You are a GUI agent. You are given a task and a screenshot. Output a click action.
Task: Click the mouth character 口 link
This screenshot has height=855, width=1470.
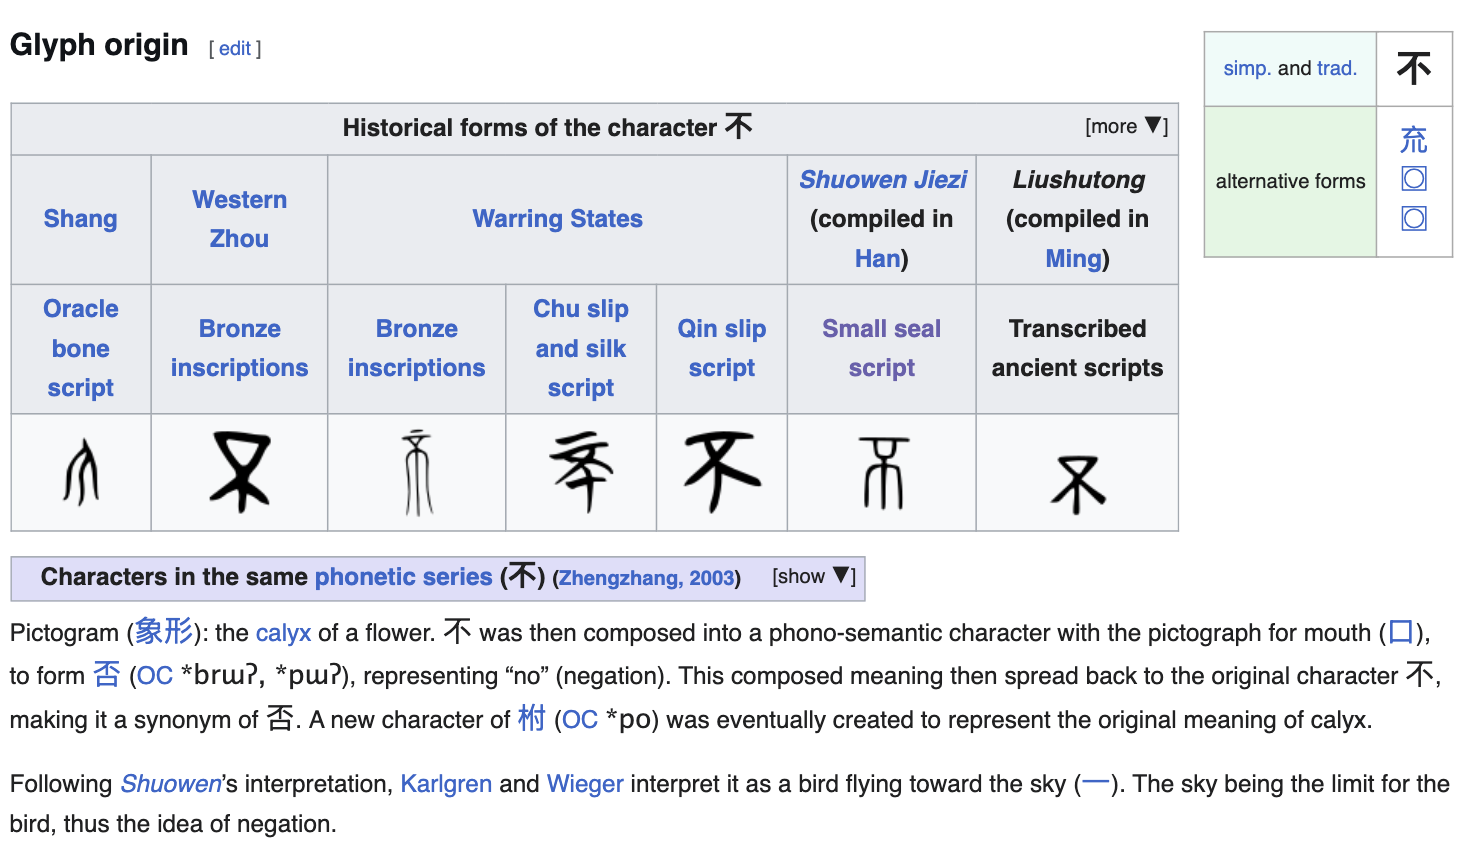[1401, 632]
